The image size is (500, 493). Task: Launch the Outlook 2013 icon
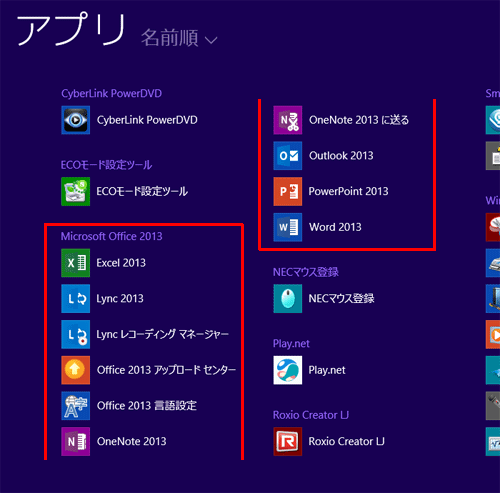(x=288, y=156)
